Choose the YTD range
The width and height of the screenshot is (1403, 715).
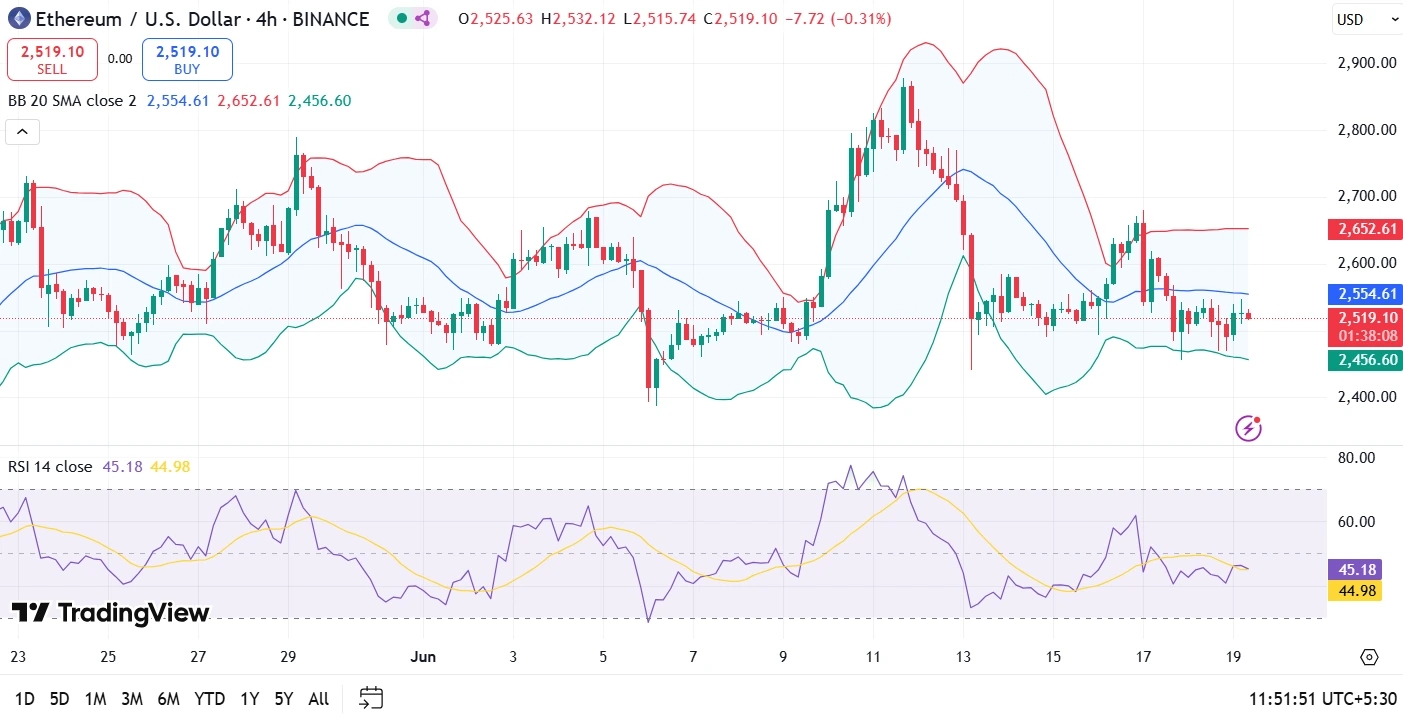pos(209,699)
